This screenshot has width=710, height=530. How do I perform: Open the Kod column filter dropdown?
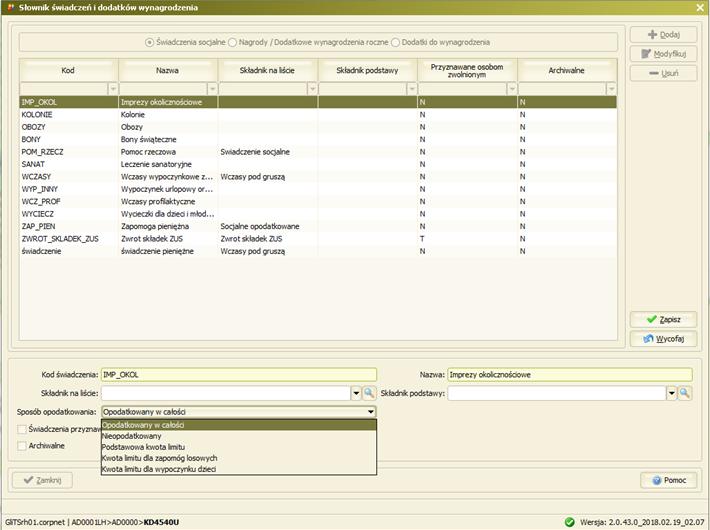pos(113,88)
